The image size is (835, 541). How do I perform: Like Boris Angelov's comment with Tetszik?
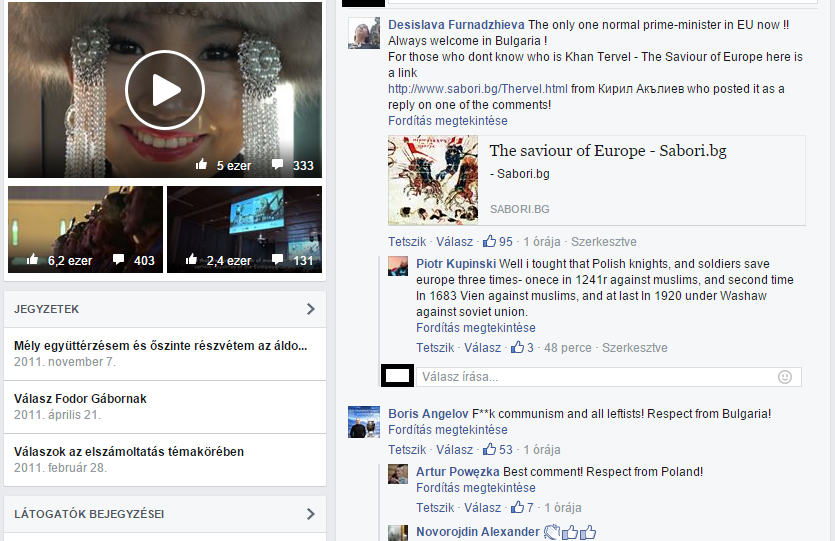(x=407, y=450)
